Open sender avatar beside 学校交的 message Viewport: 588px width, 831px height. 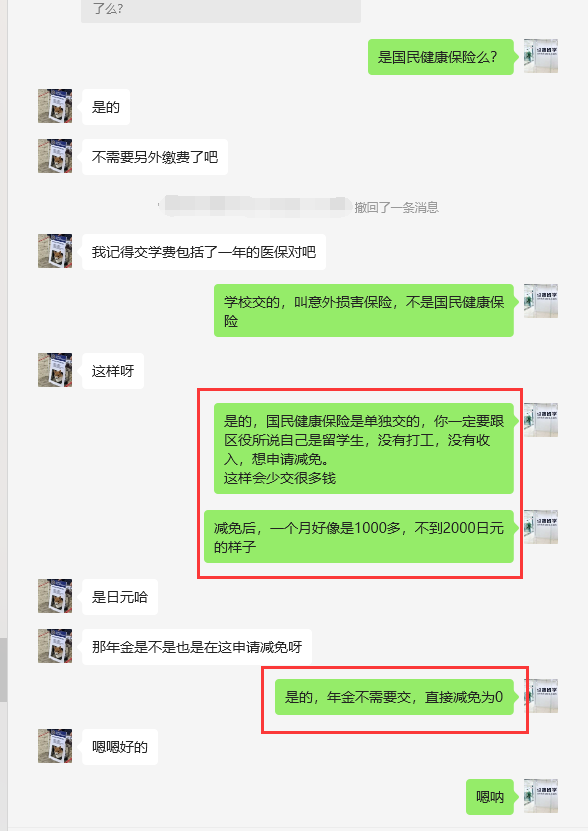coord(541,300)
